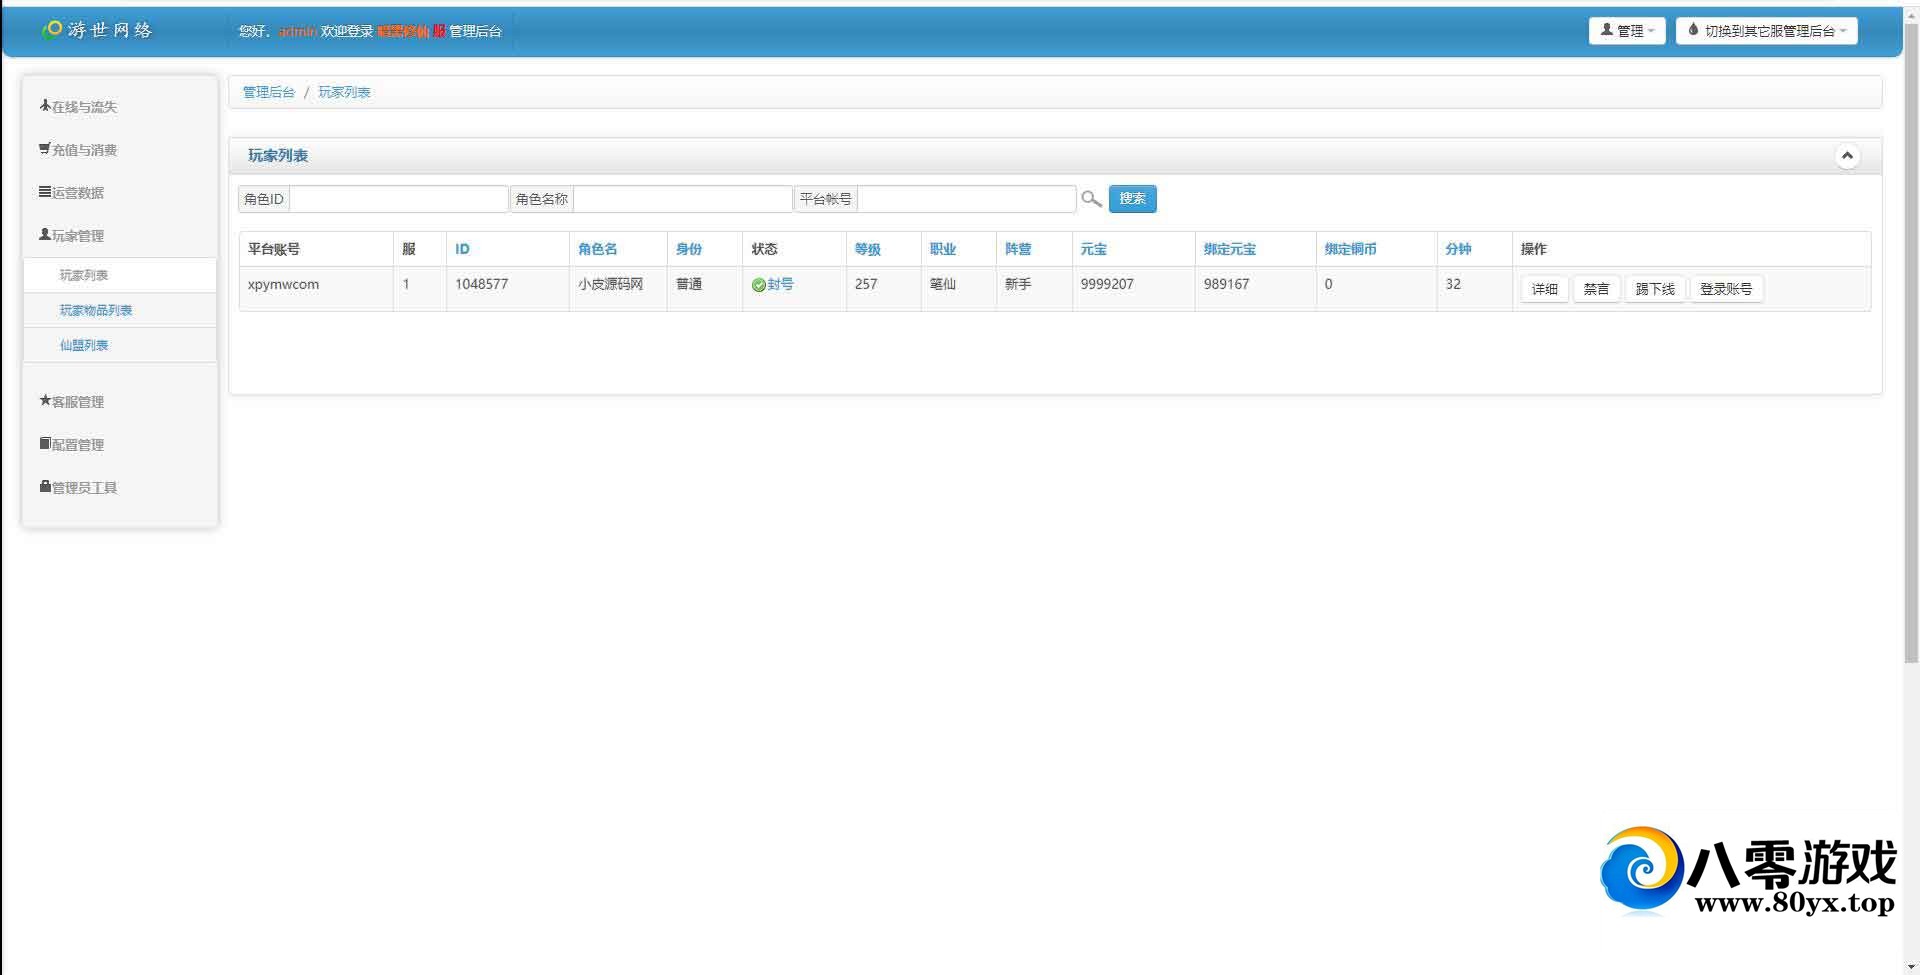Sort table by 绑定铜币 column header
Screen dimensions: 1920x975
point(1351,249)
